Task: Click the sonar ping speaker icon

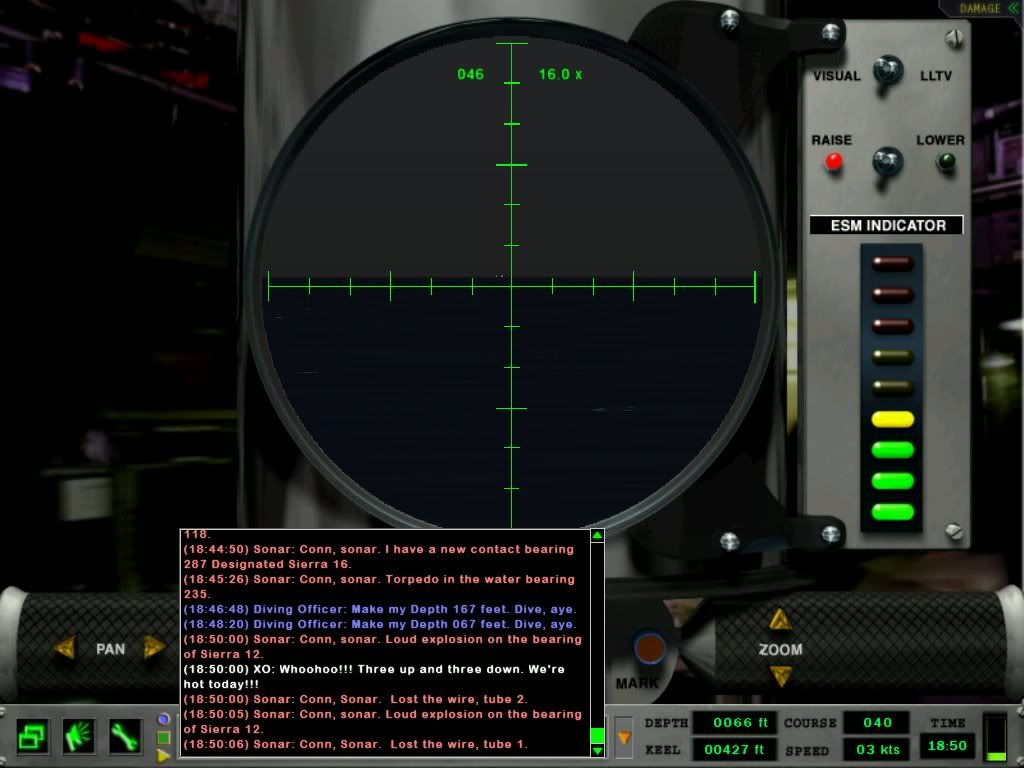Action: tap(79, 737)
